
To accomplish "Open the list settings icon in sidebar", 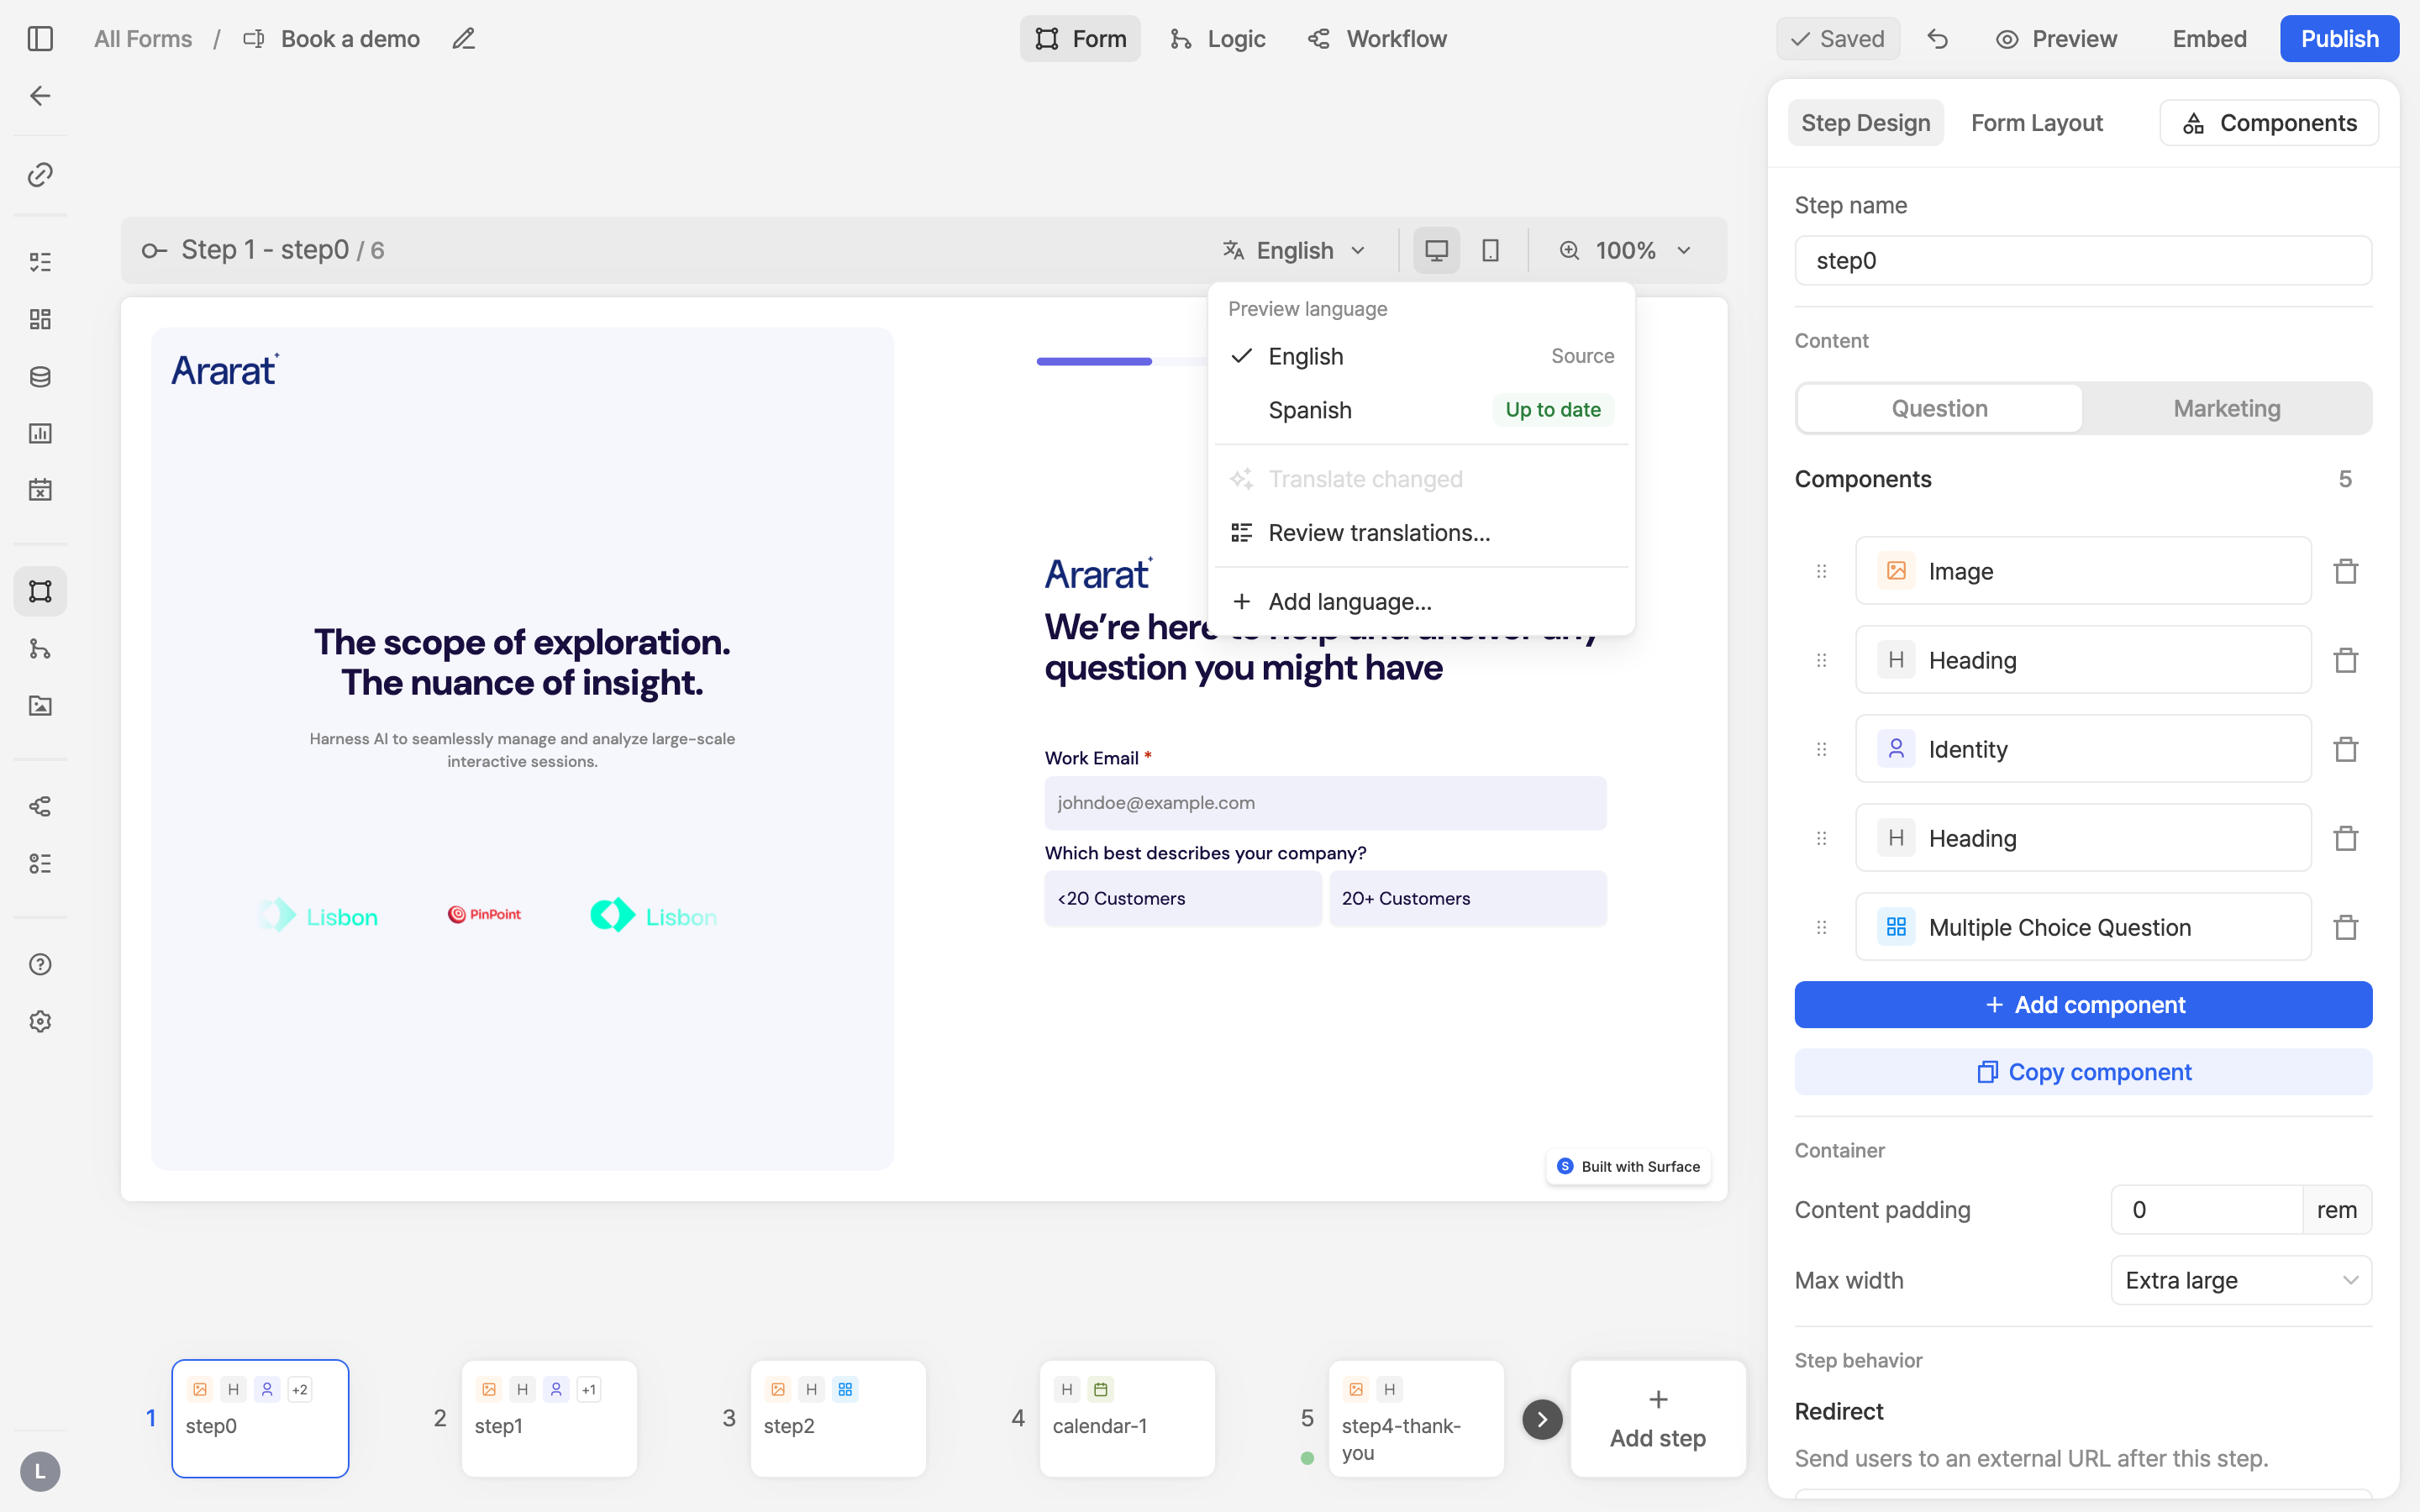I will pos(40,863).
